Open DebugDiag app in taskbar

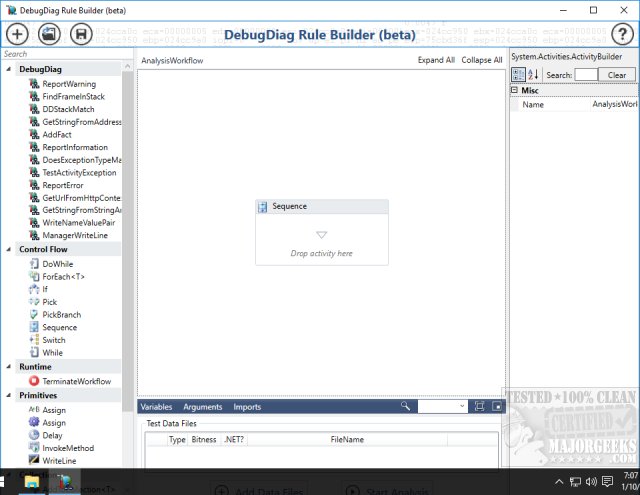(65, 482)
